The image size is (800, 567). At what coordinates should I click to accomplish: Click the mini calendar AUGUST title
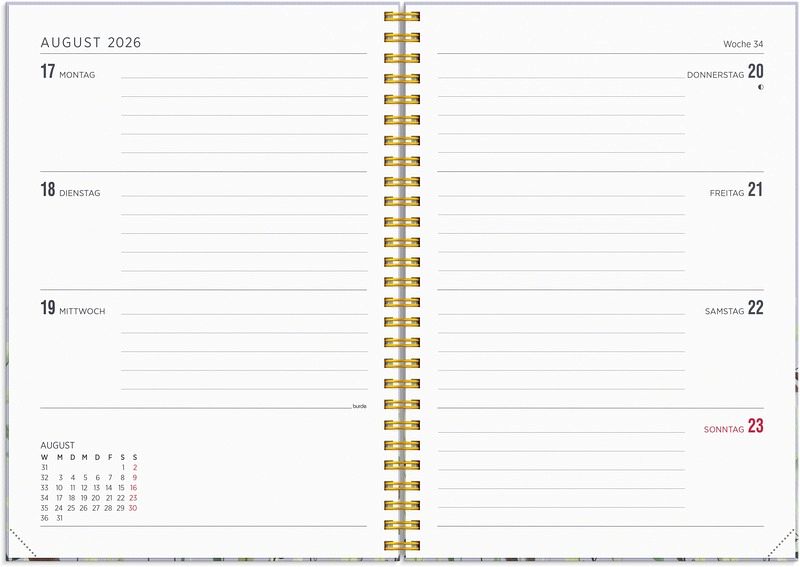pyautogui.click(x=57, y=445)
